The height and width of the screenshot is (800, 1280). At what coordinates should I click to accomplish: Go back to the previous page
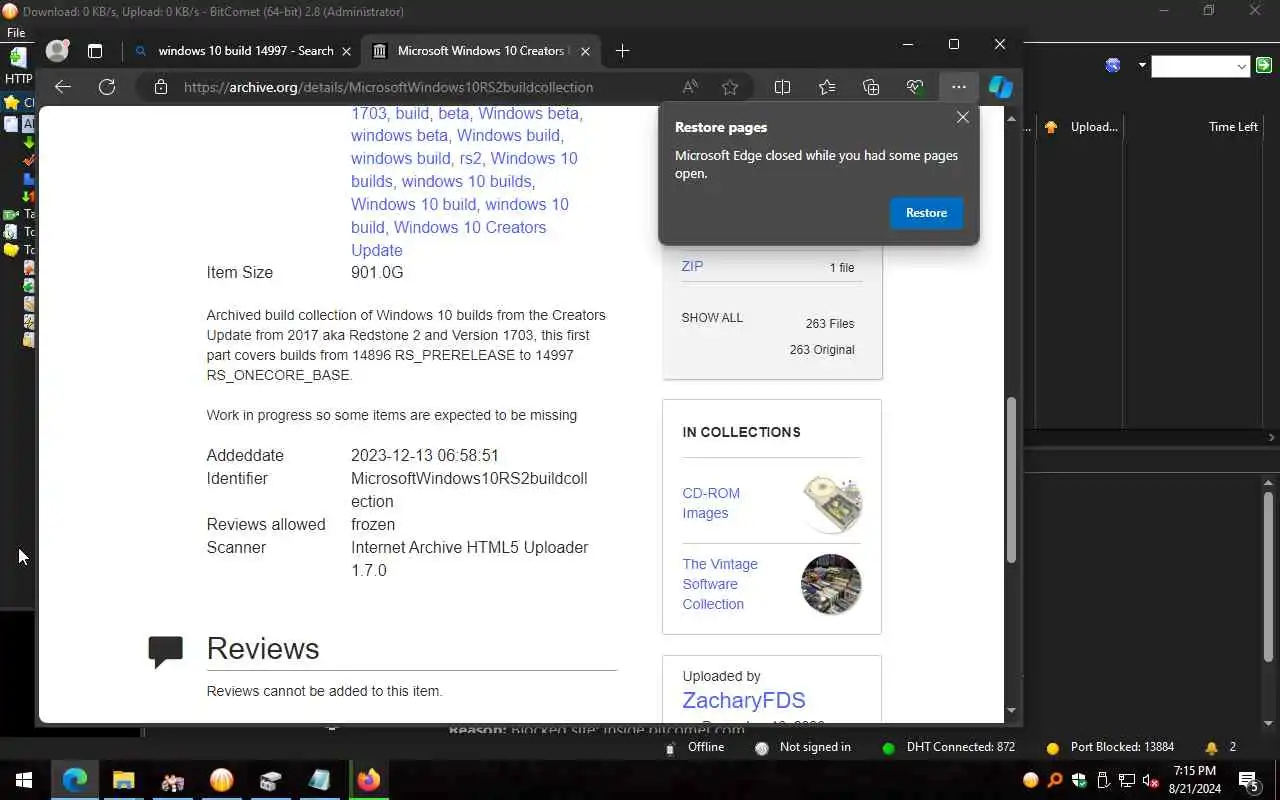(x=63, y=87)
